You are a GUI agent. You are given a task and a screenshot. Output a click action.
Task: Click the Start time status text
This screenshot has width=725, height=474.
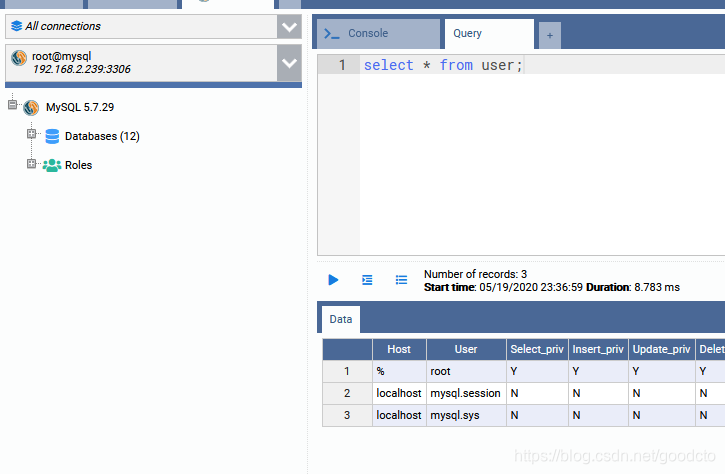[504, 287]
